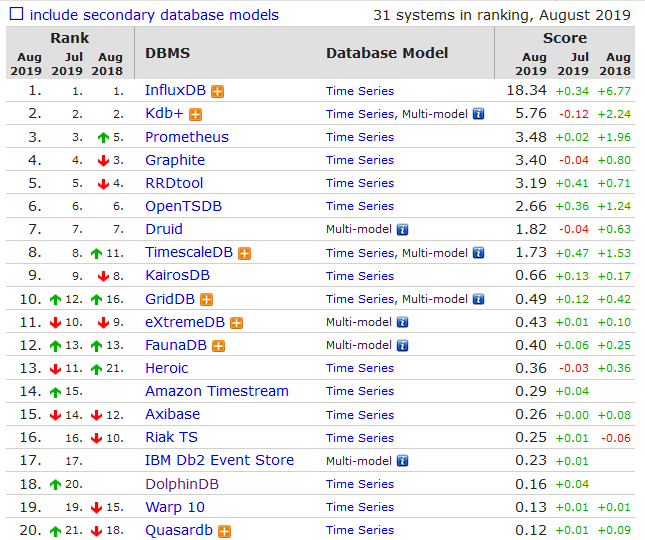This screenshot has height=540, width=645.
Task: Click the Kdb+ score change -0.12
Action: (574, 114)
